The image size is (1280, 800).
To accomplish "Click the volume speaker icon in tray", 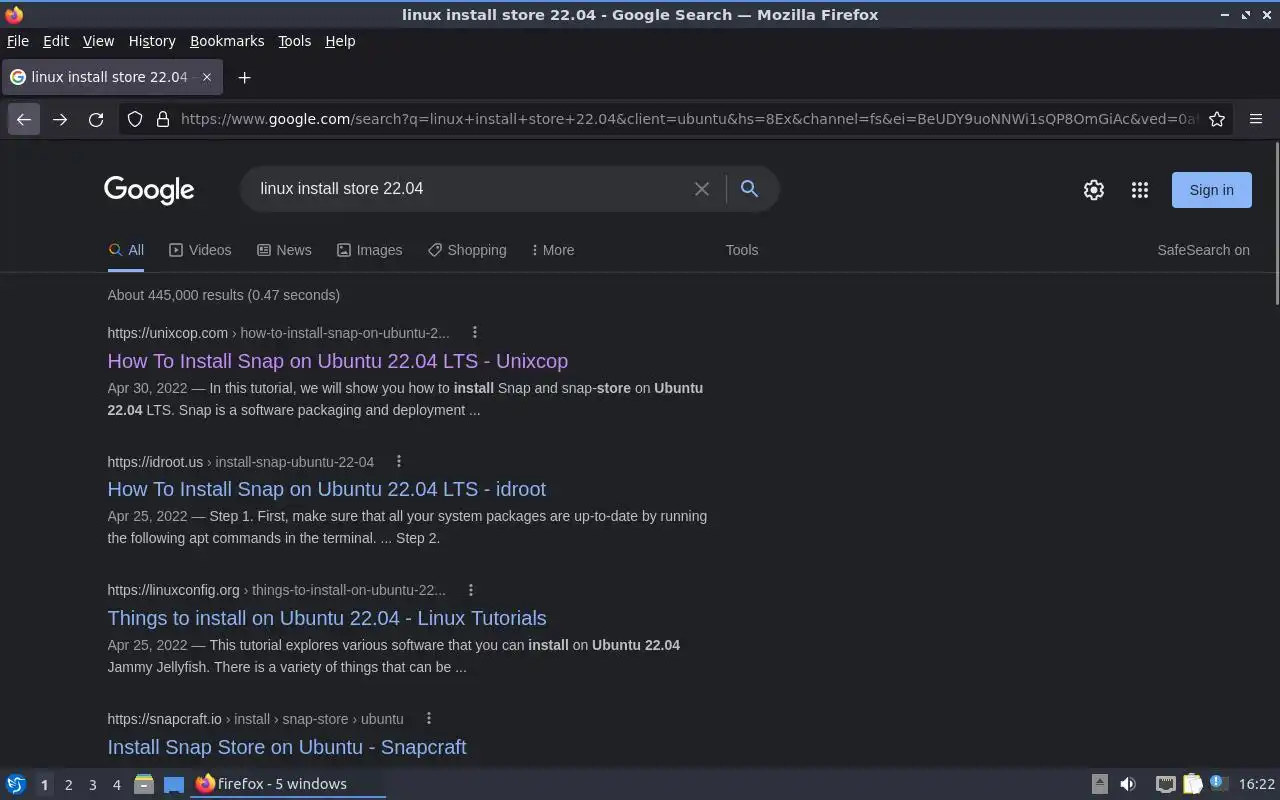I will tap(1128, 784).
